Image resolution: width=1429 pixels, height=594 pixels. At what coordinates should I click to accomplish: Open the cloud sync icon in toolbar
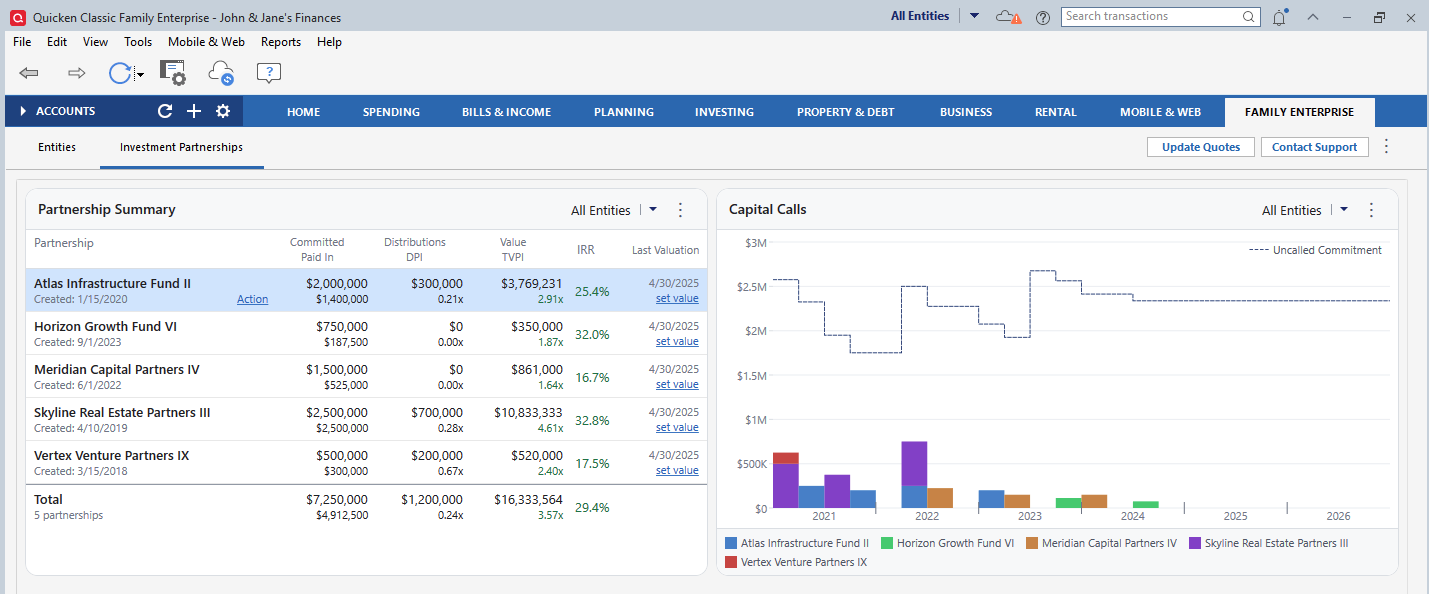click(x=221, y=73)
